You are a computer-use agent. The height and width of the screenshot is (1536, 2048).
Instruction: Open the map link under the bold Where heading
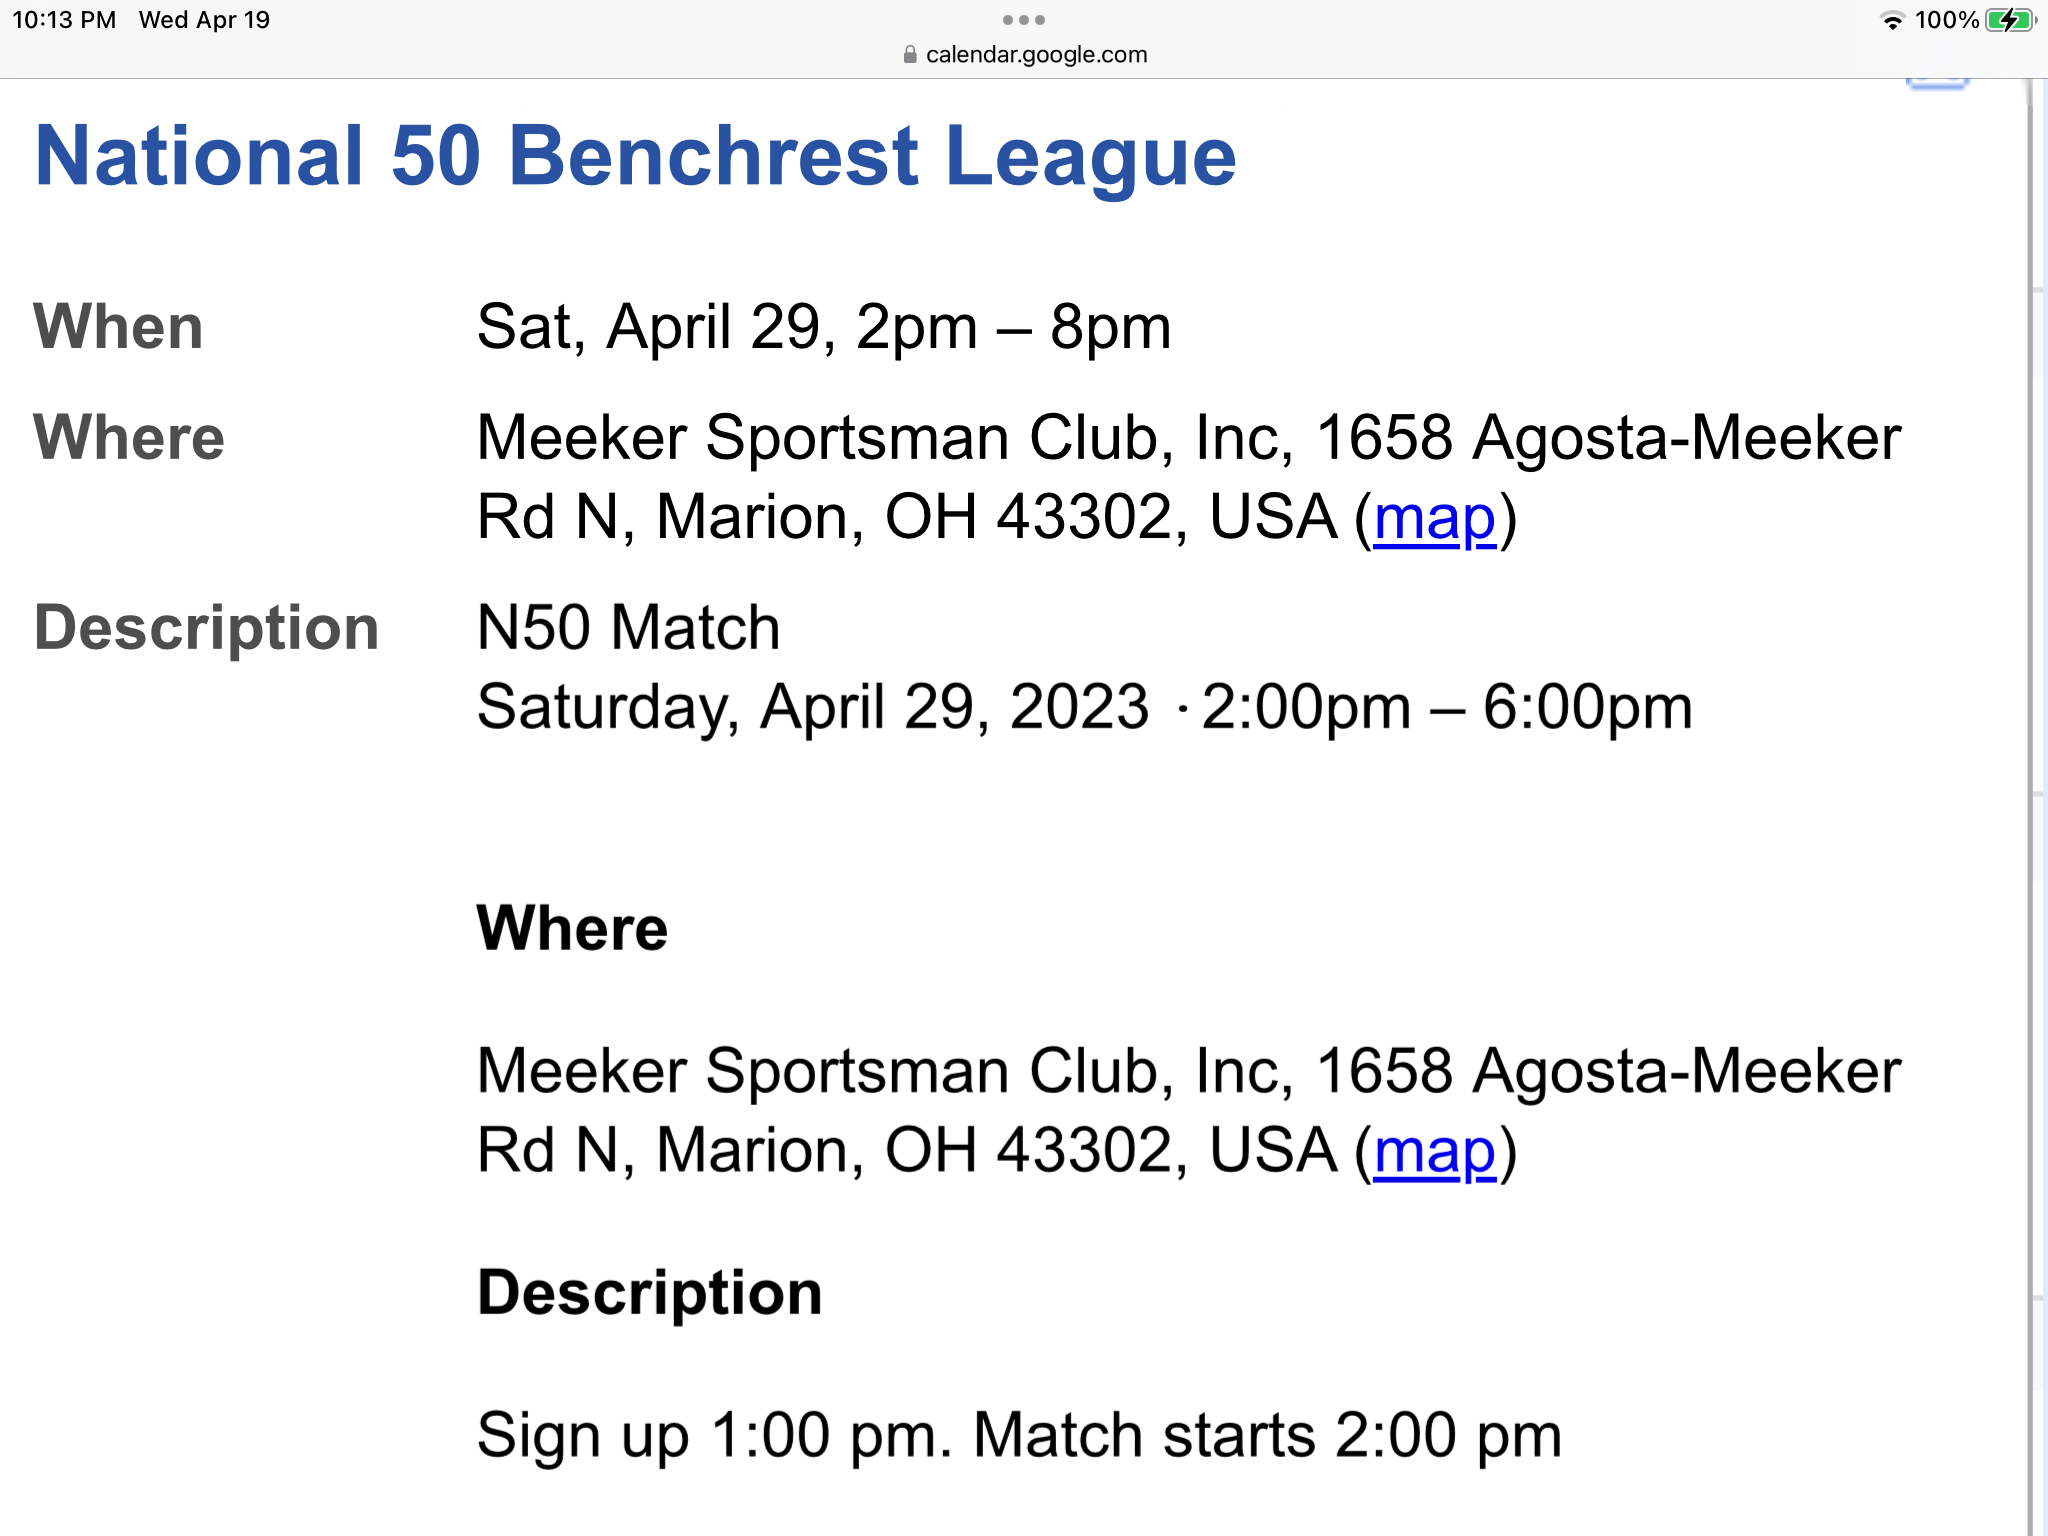1435,1151
